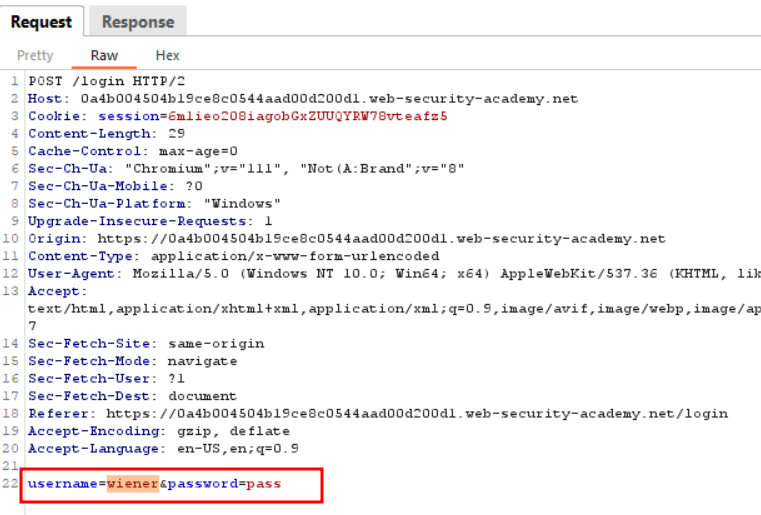Switch to the Hex view tab
Image resolution: width=761 pixels, height=515 pixels.
(167, 55)
